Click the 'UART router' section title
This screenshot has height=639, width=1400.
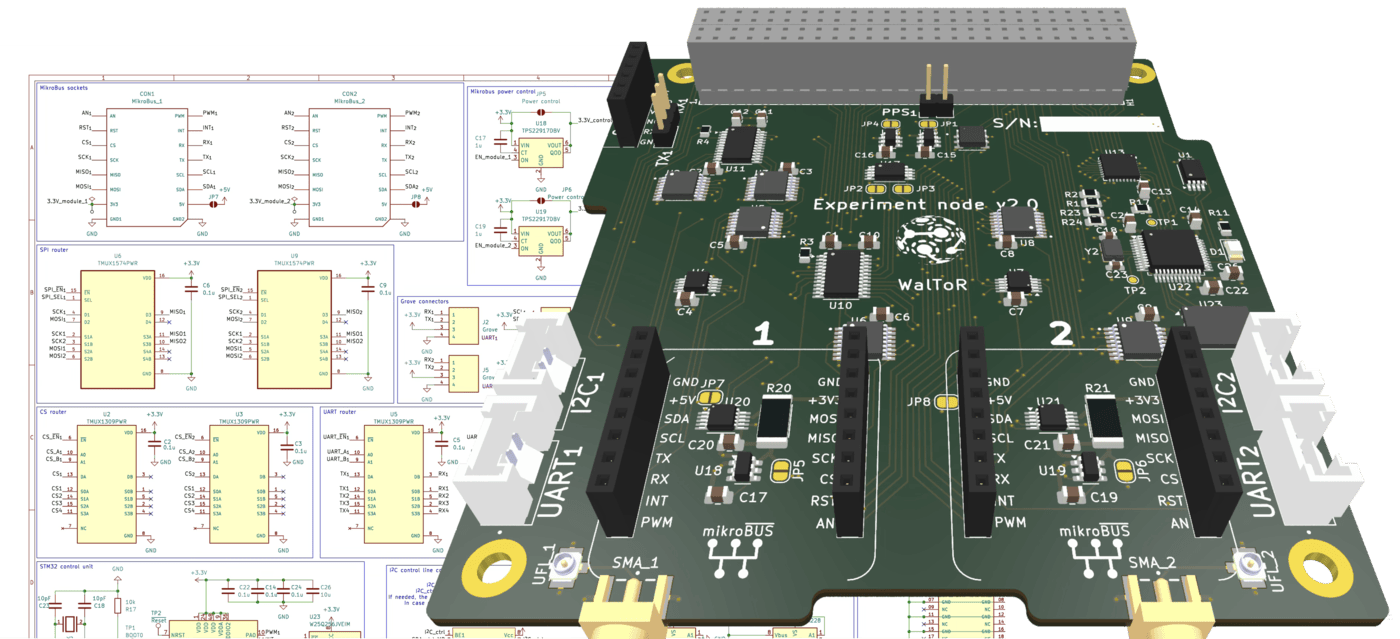pos(340,411)
